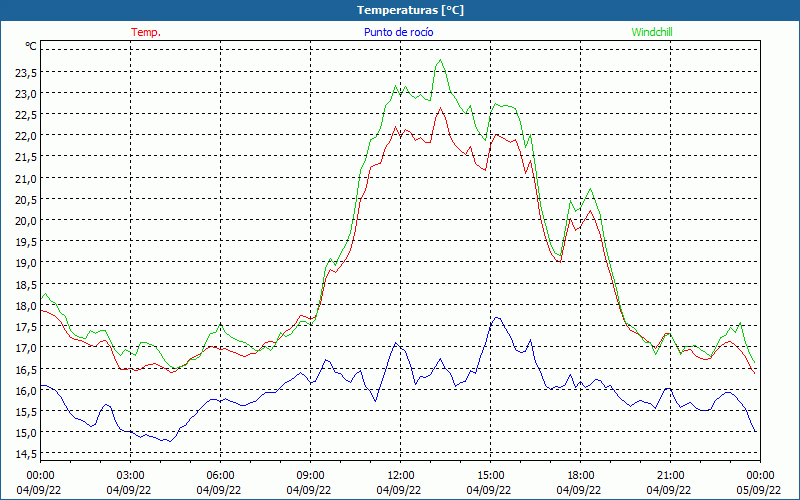This screenshot has width=800, height=500.
Task: Click the 17,0 y-axis value
Action: pyautogui.click(x=26, y=348)
